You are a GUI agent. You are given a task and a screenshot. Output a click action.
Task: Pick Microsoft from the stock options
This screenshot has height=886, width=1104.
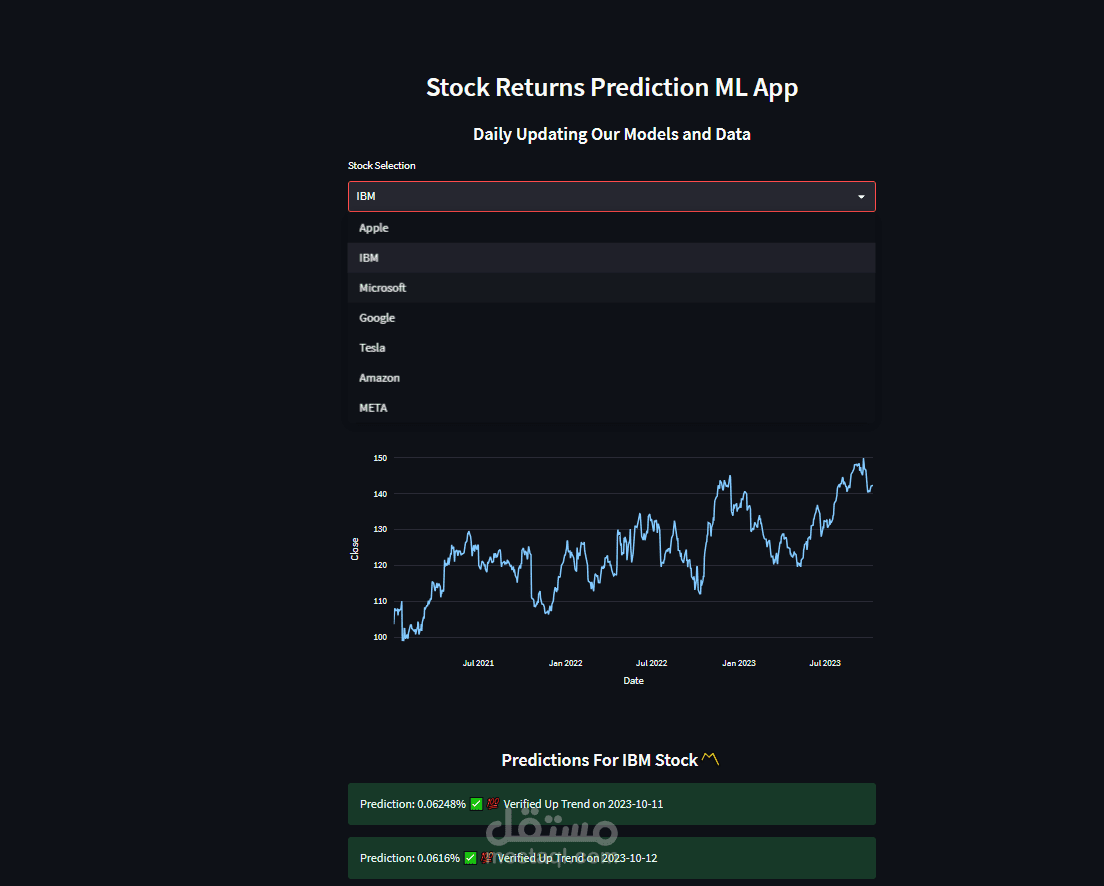tap(611, 288)
